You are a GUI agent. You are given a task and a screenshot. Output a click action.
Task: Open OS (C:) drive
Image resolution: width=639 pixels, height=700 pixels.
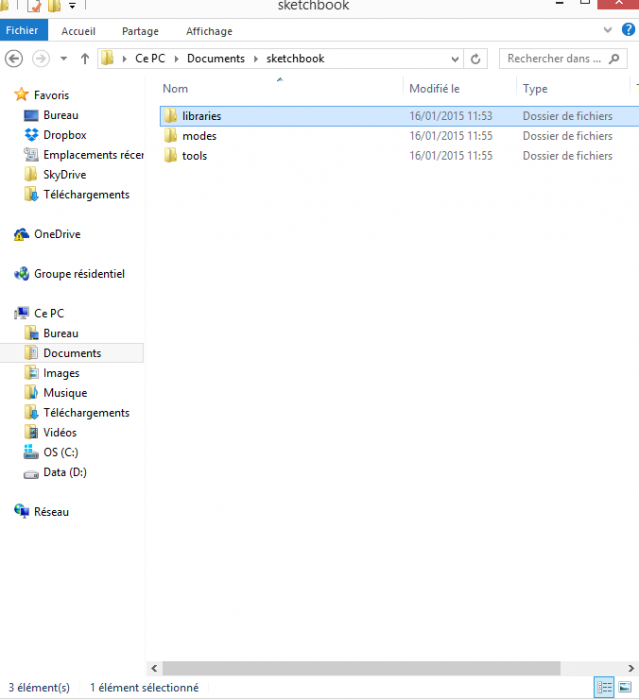(60, 452)
